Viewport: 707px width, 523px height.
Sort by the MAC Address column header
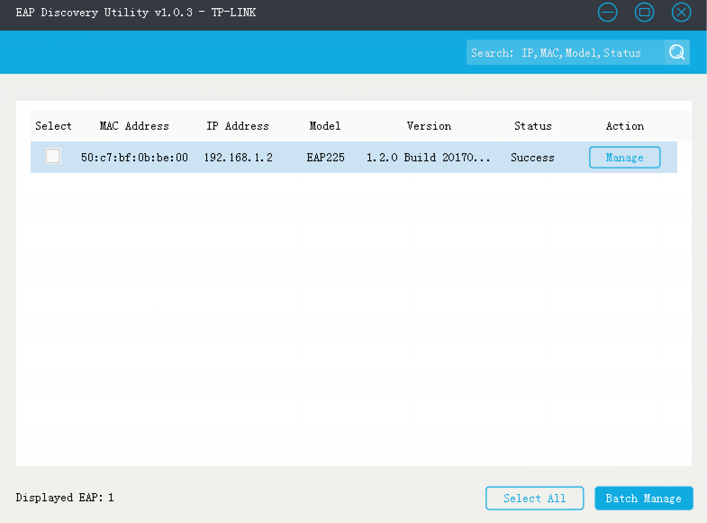[x=134, y=126]
